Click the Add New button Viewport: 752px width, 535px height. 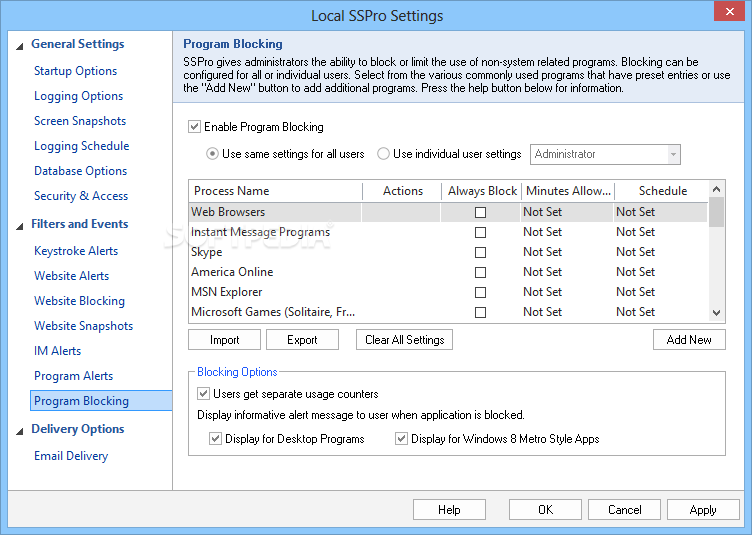[x=689, y=340]
